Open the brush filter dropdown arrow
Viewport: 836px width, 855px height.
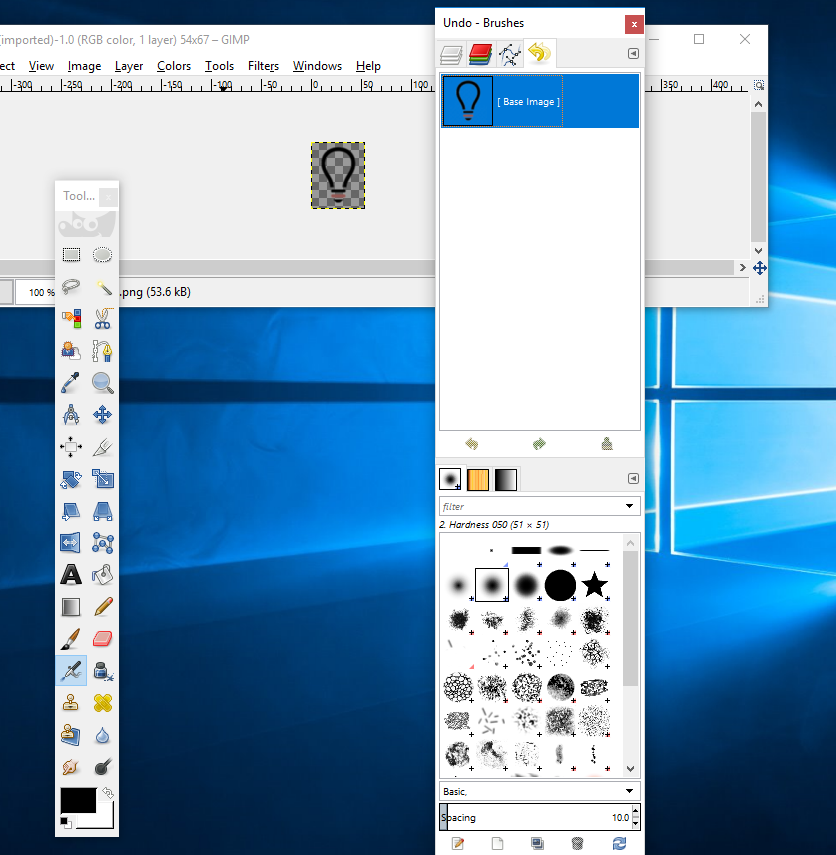[629, 507]
